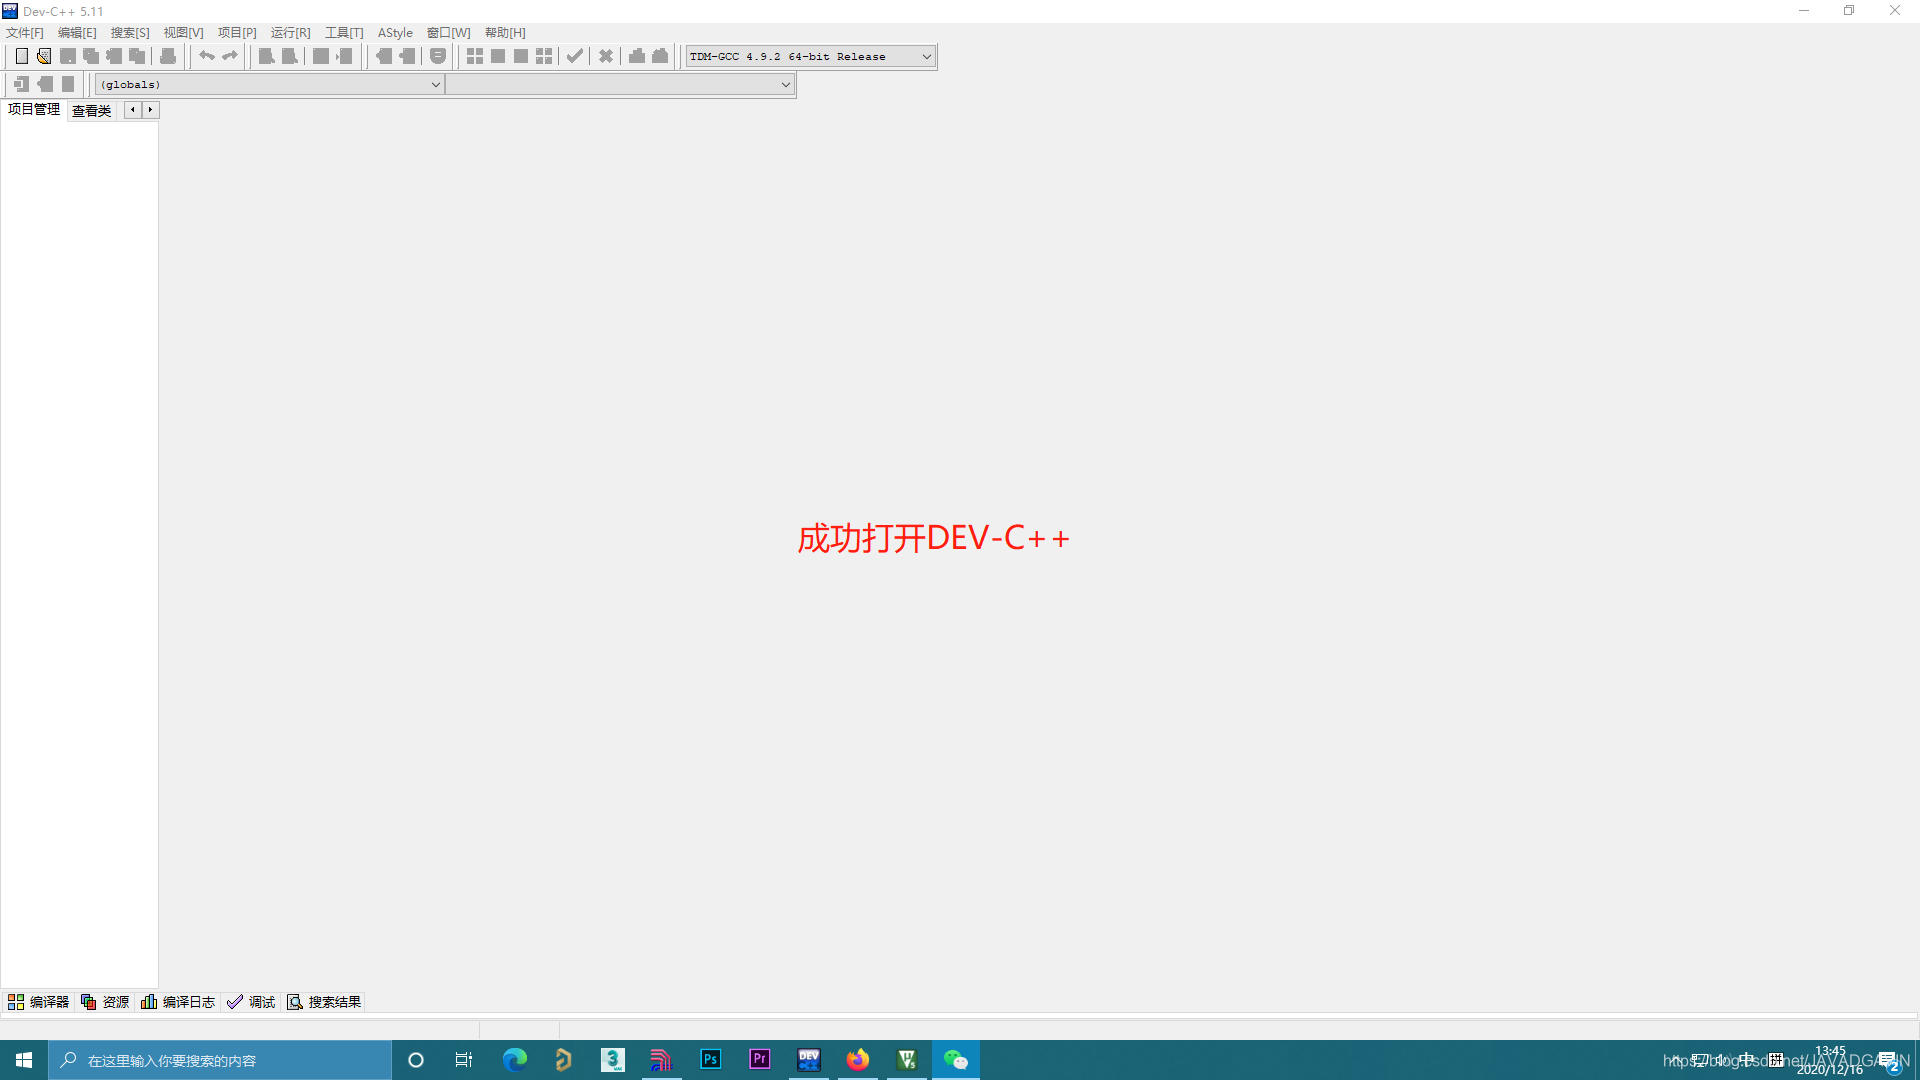The height and width of the screenshot is (1080, 1920).
Task: Open the 文件[F] menu
Action: tap(24, 32)
